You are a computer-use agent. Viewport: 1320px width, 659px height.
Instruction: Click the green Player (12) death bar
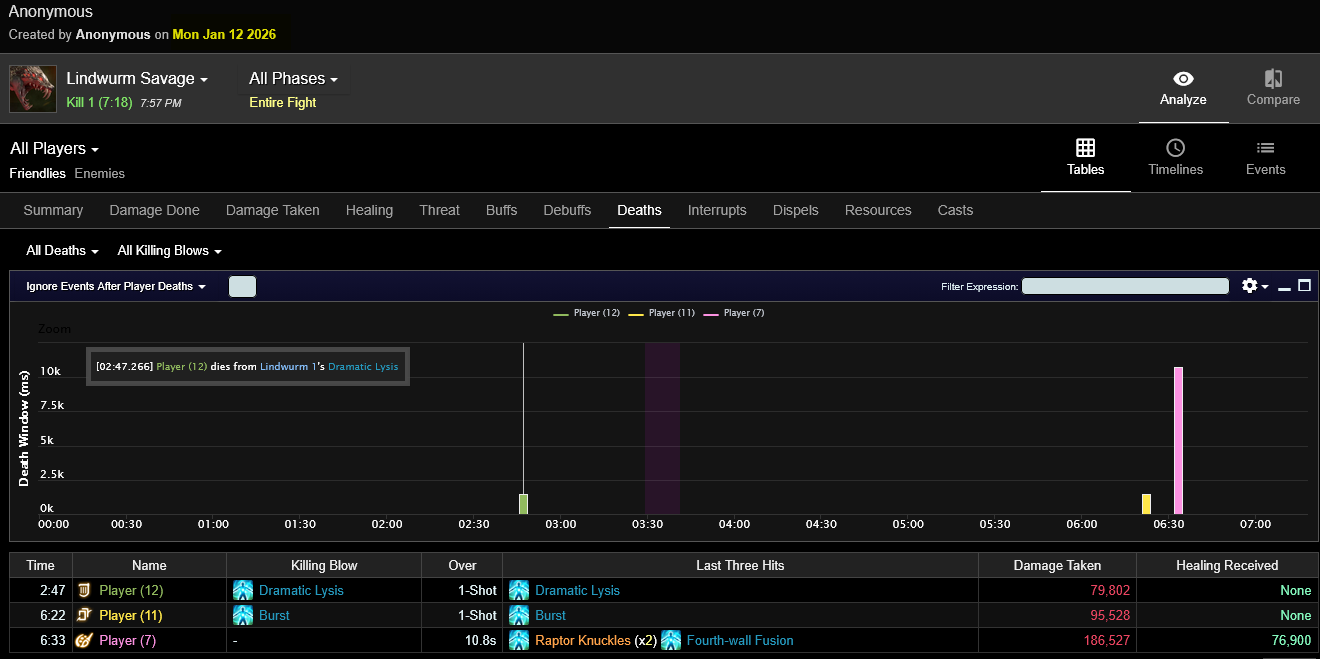click(523, 504)
